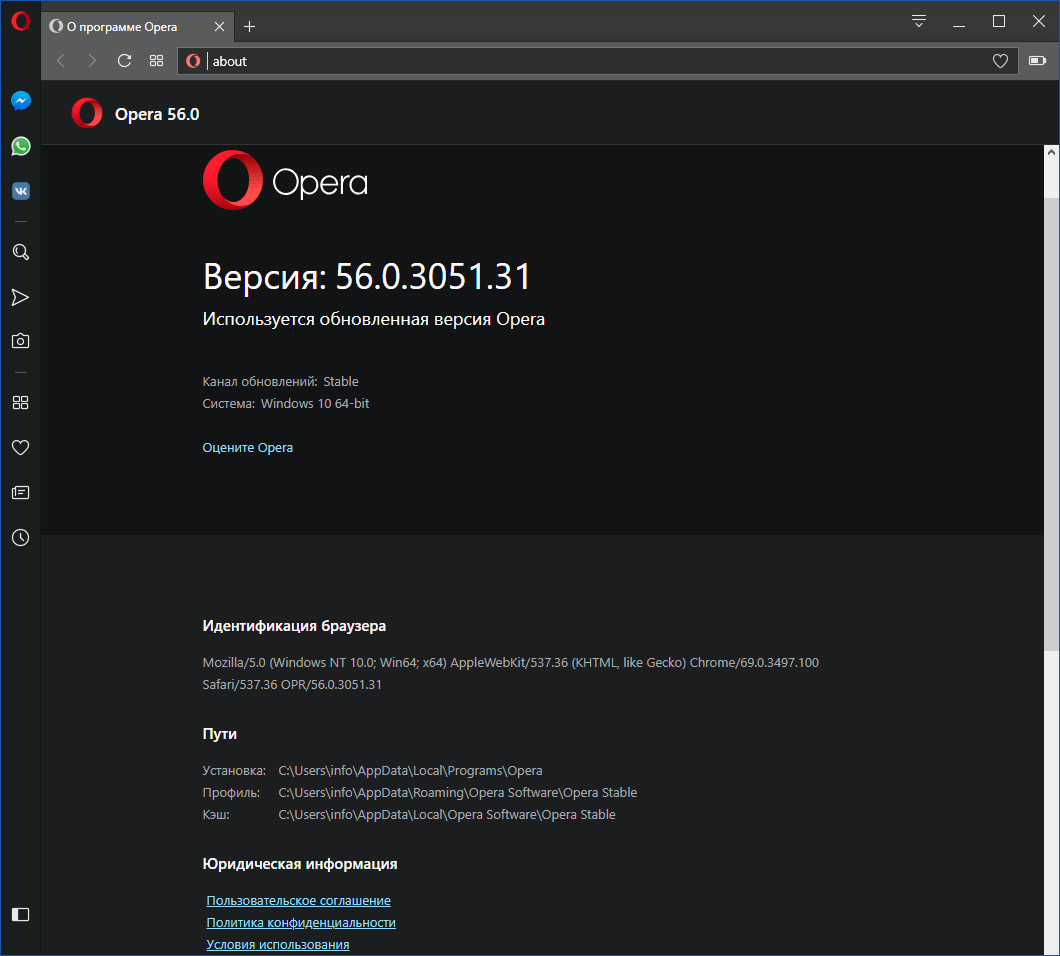This screenshot has height=956, width=1060.
Task: Select the 'О программе Opera' tab
Action: [137, 26]
